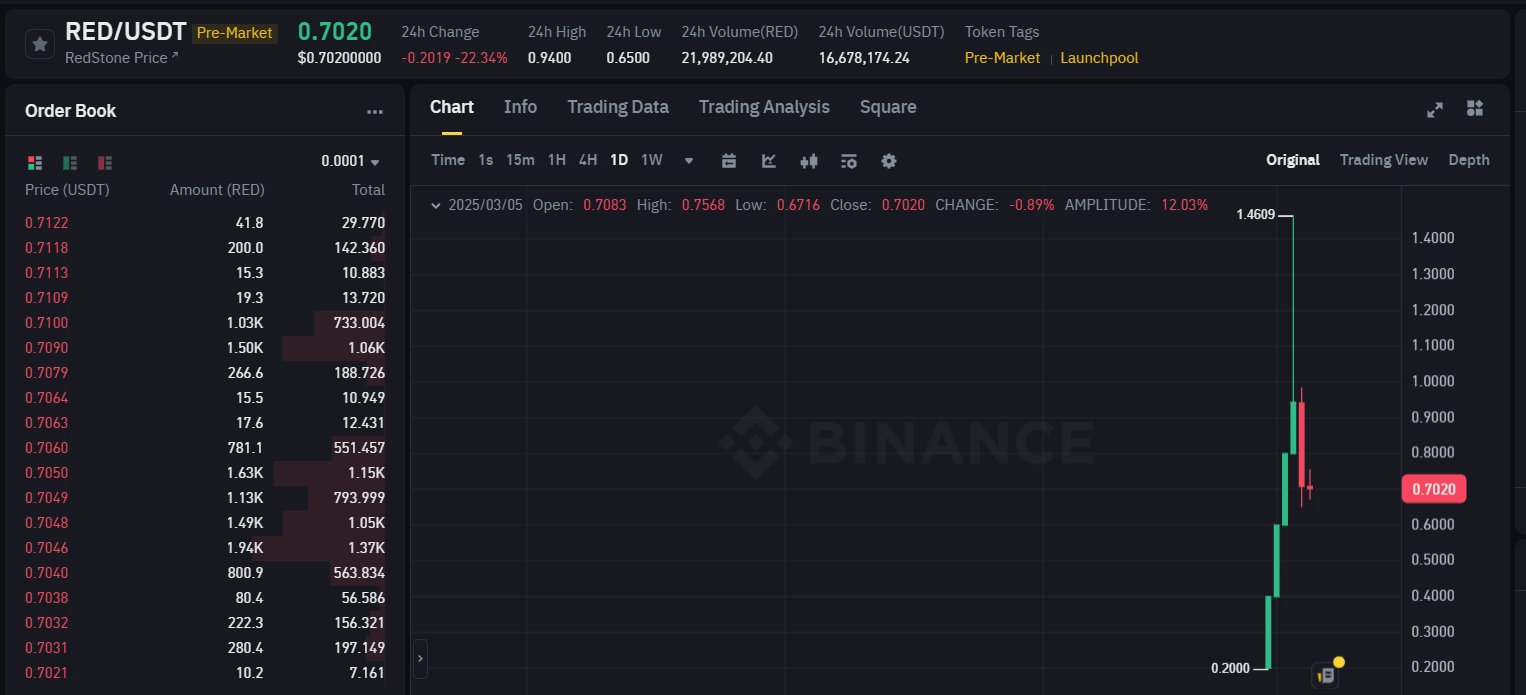Toggle order book to buy orders only
Screen dimensions: 1526x695
coord(68,162)
